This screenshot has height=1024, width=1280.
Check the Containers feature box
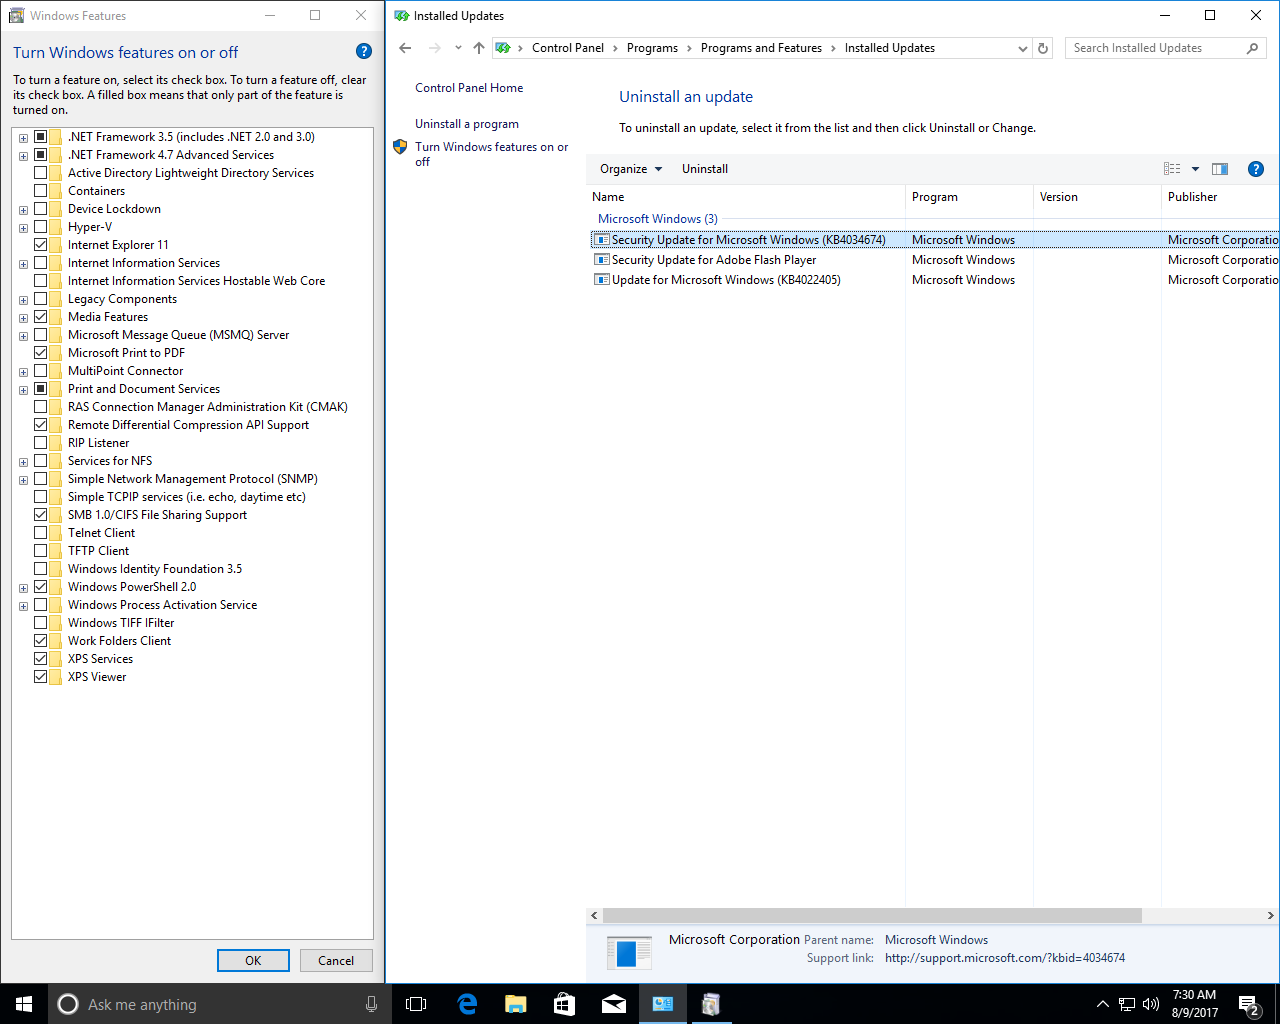(x=41, y=191)
